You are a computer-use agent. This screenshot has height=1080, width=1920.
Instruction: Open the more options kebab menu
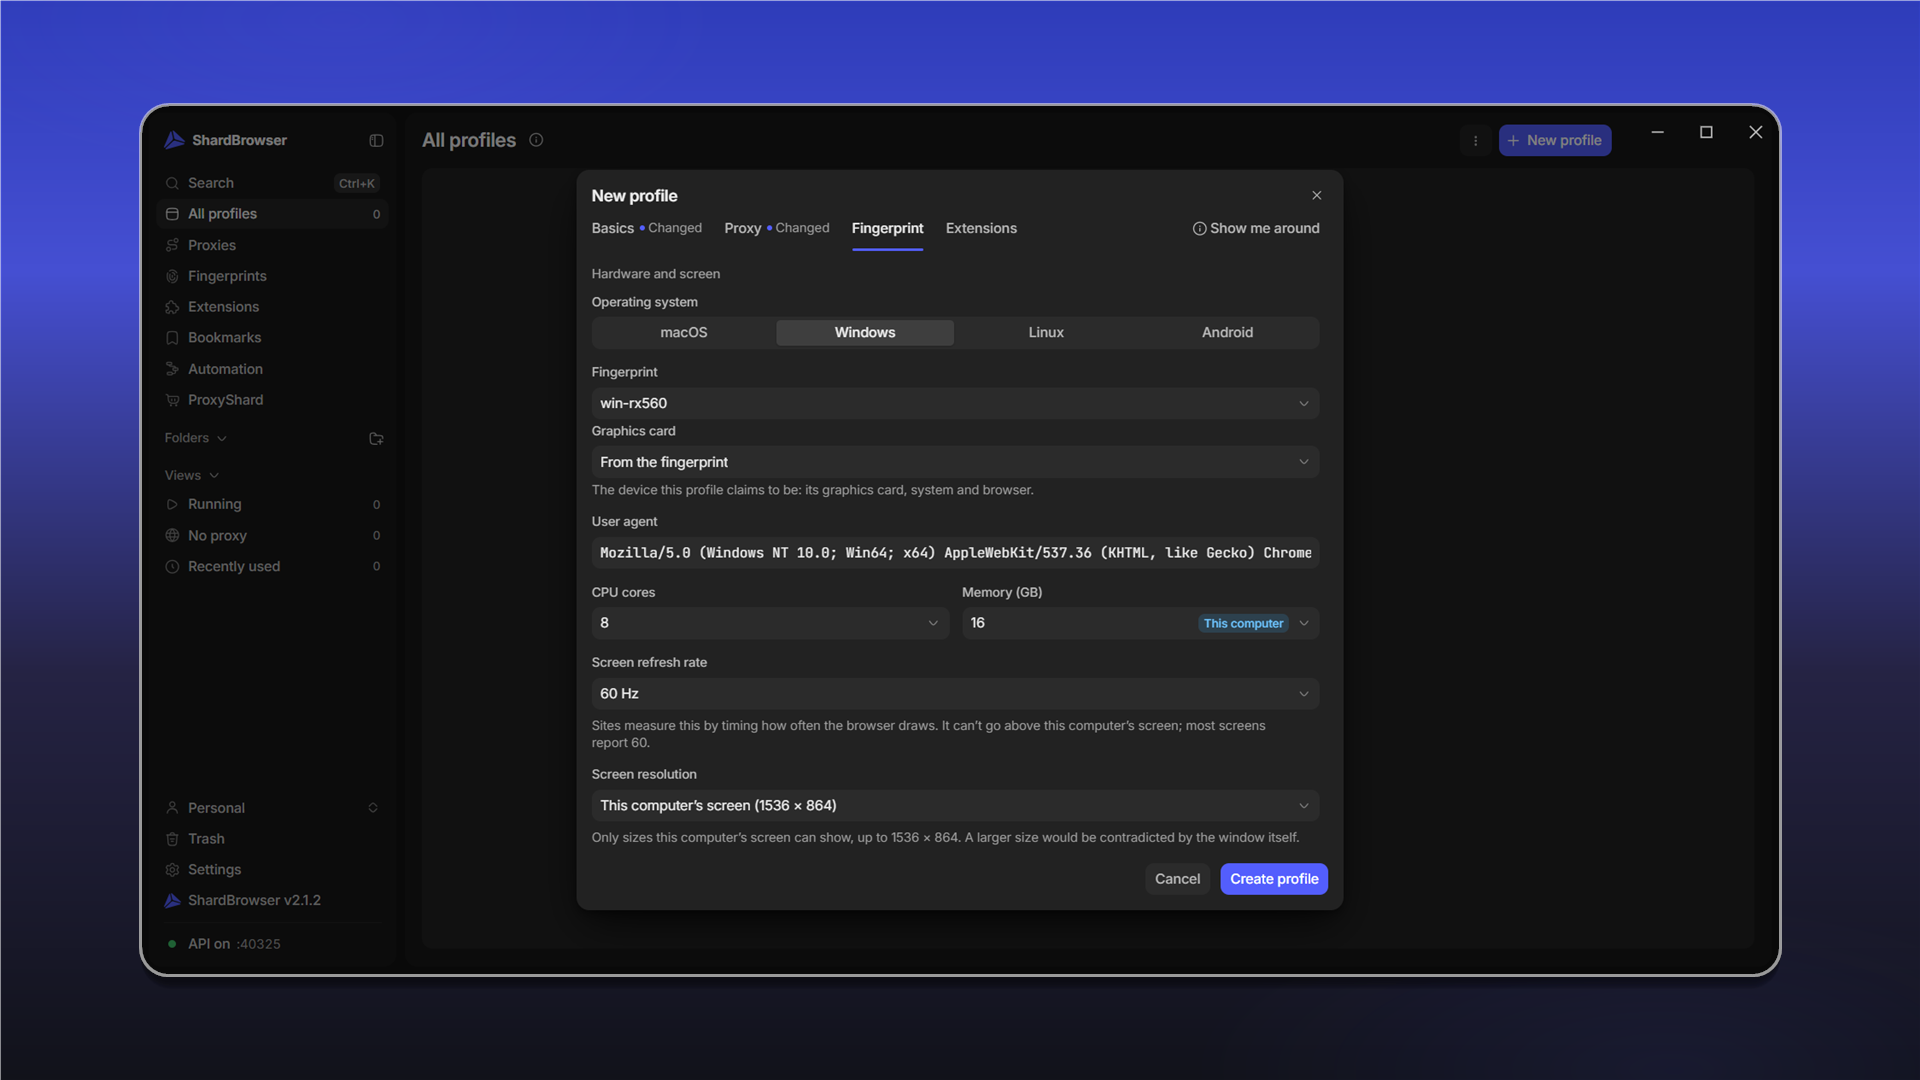tap(1475, 141)
